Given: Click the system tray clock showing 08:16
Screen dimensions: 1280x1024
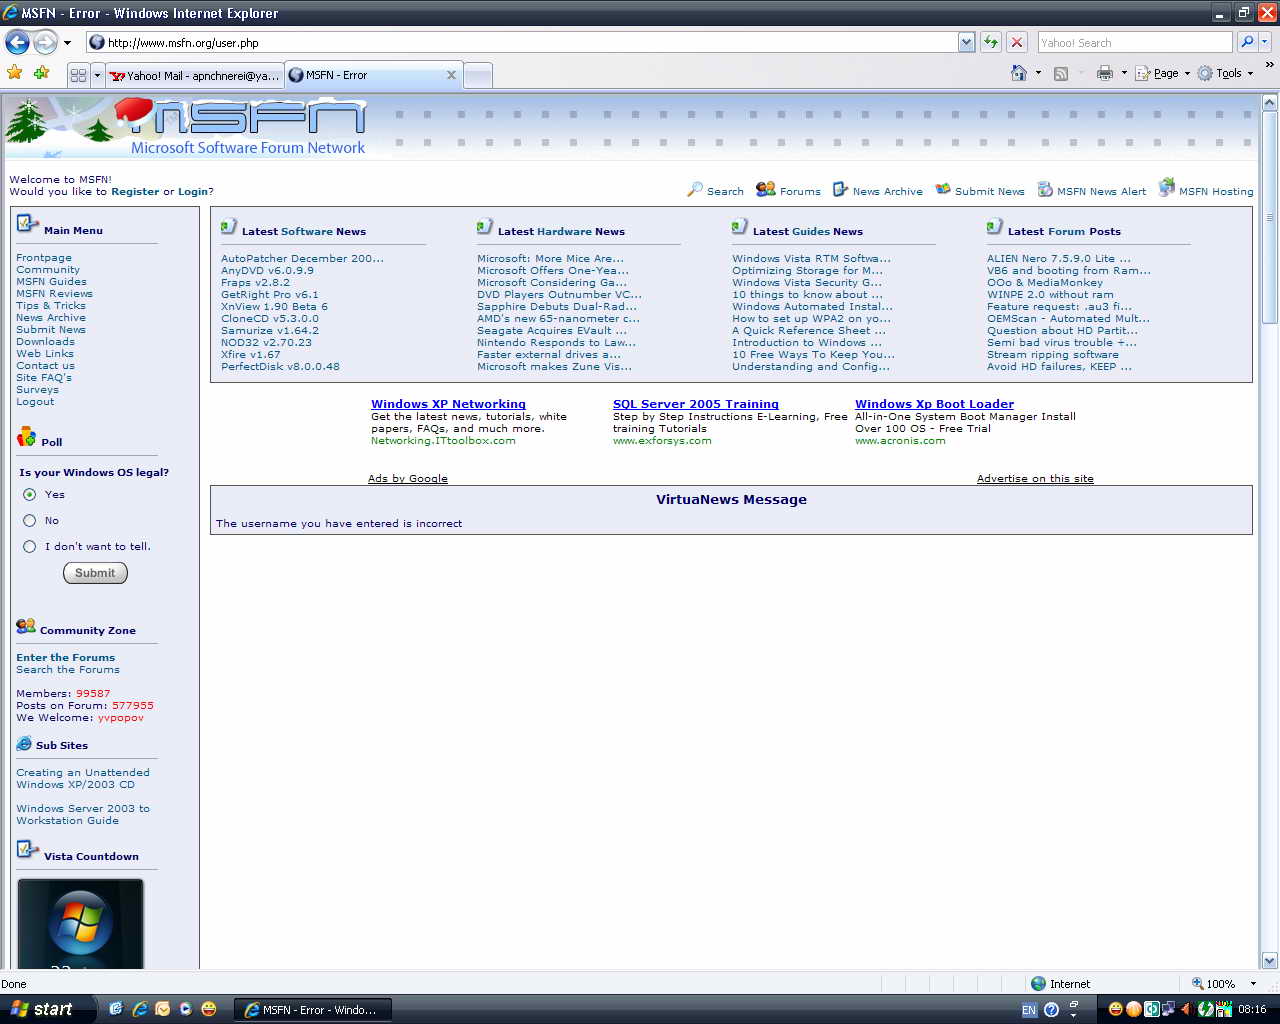Looking at the screenshot, I should coord(1252,1010).
